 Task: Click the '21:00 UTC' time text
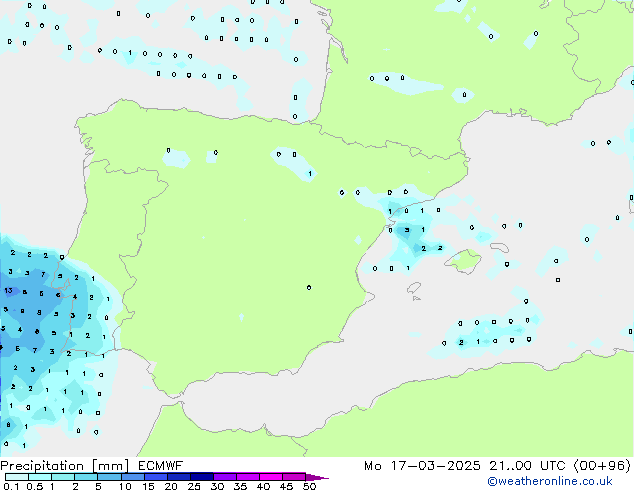[x=527, y=466]
